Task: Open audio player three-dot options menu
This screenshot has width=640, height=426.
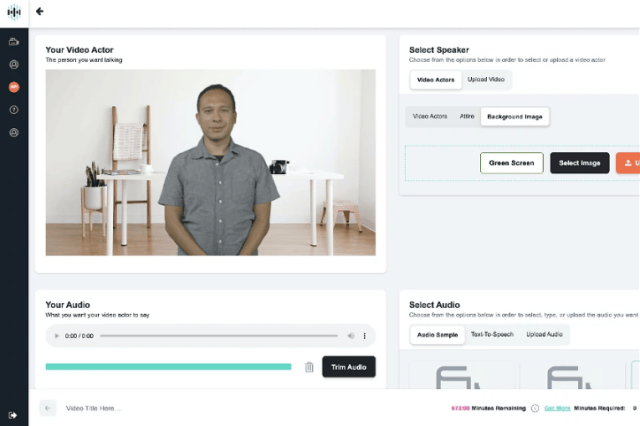Action: pyautogui.click(x=364, y=336)
